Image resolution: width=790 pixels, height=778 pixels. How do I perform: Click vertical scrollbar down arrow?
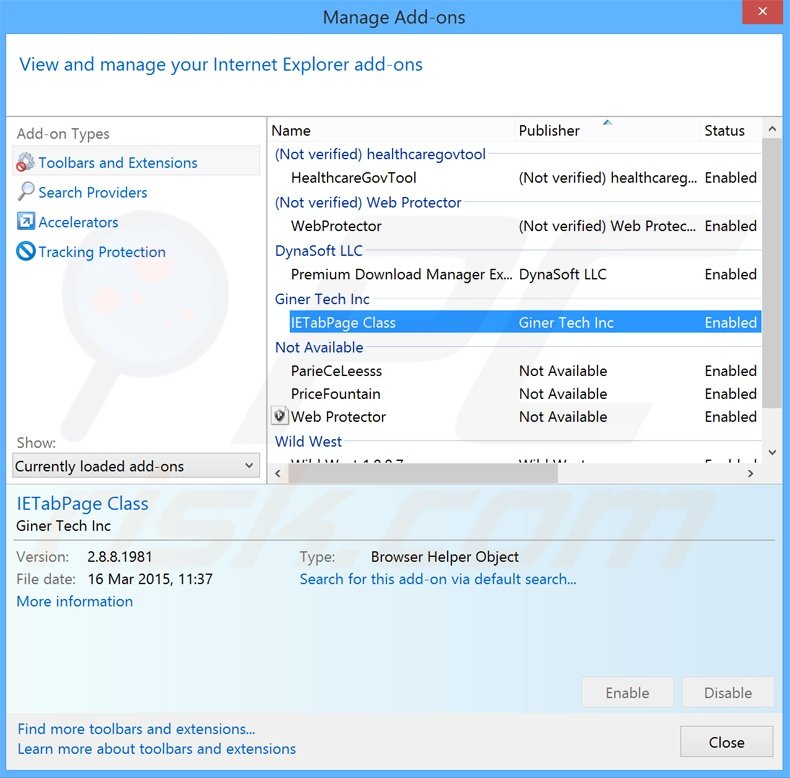pyautogui.click(x=772, y=452)
